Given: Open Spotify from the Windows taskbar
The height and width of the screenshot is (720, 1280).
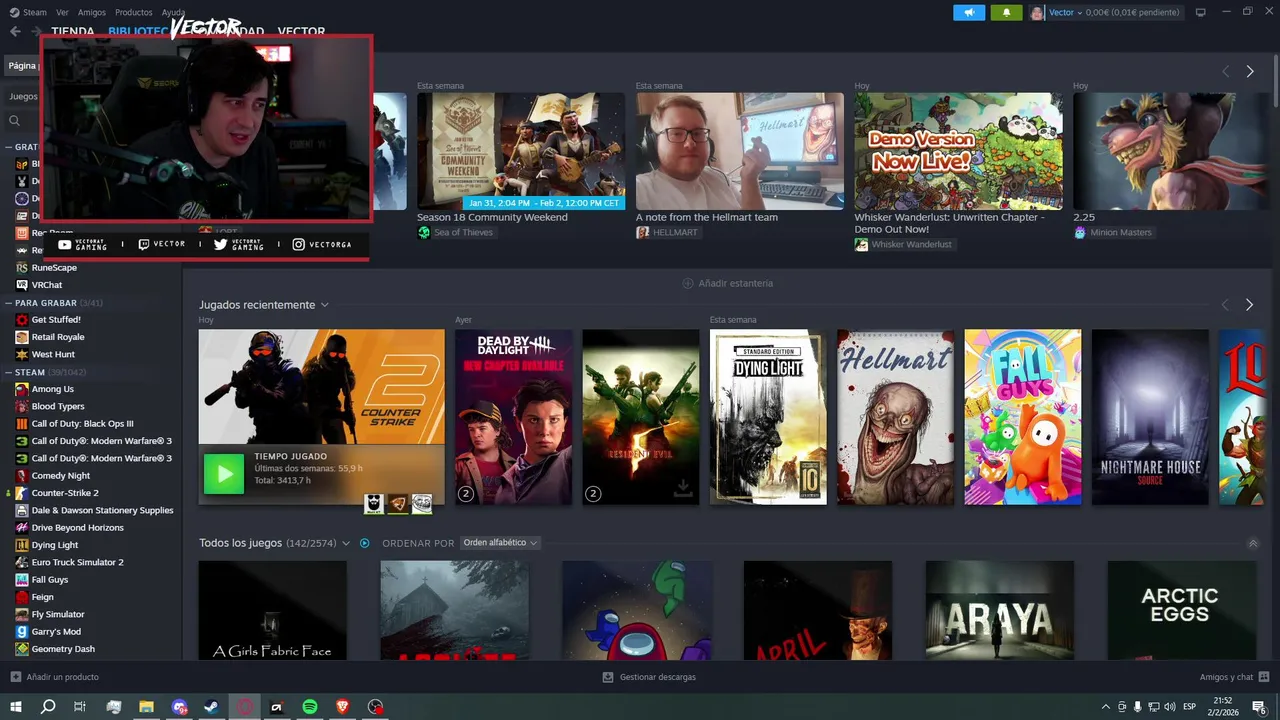Looking at the screenshot, I should tap(310, 707).
